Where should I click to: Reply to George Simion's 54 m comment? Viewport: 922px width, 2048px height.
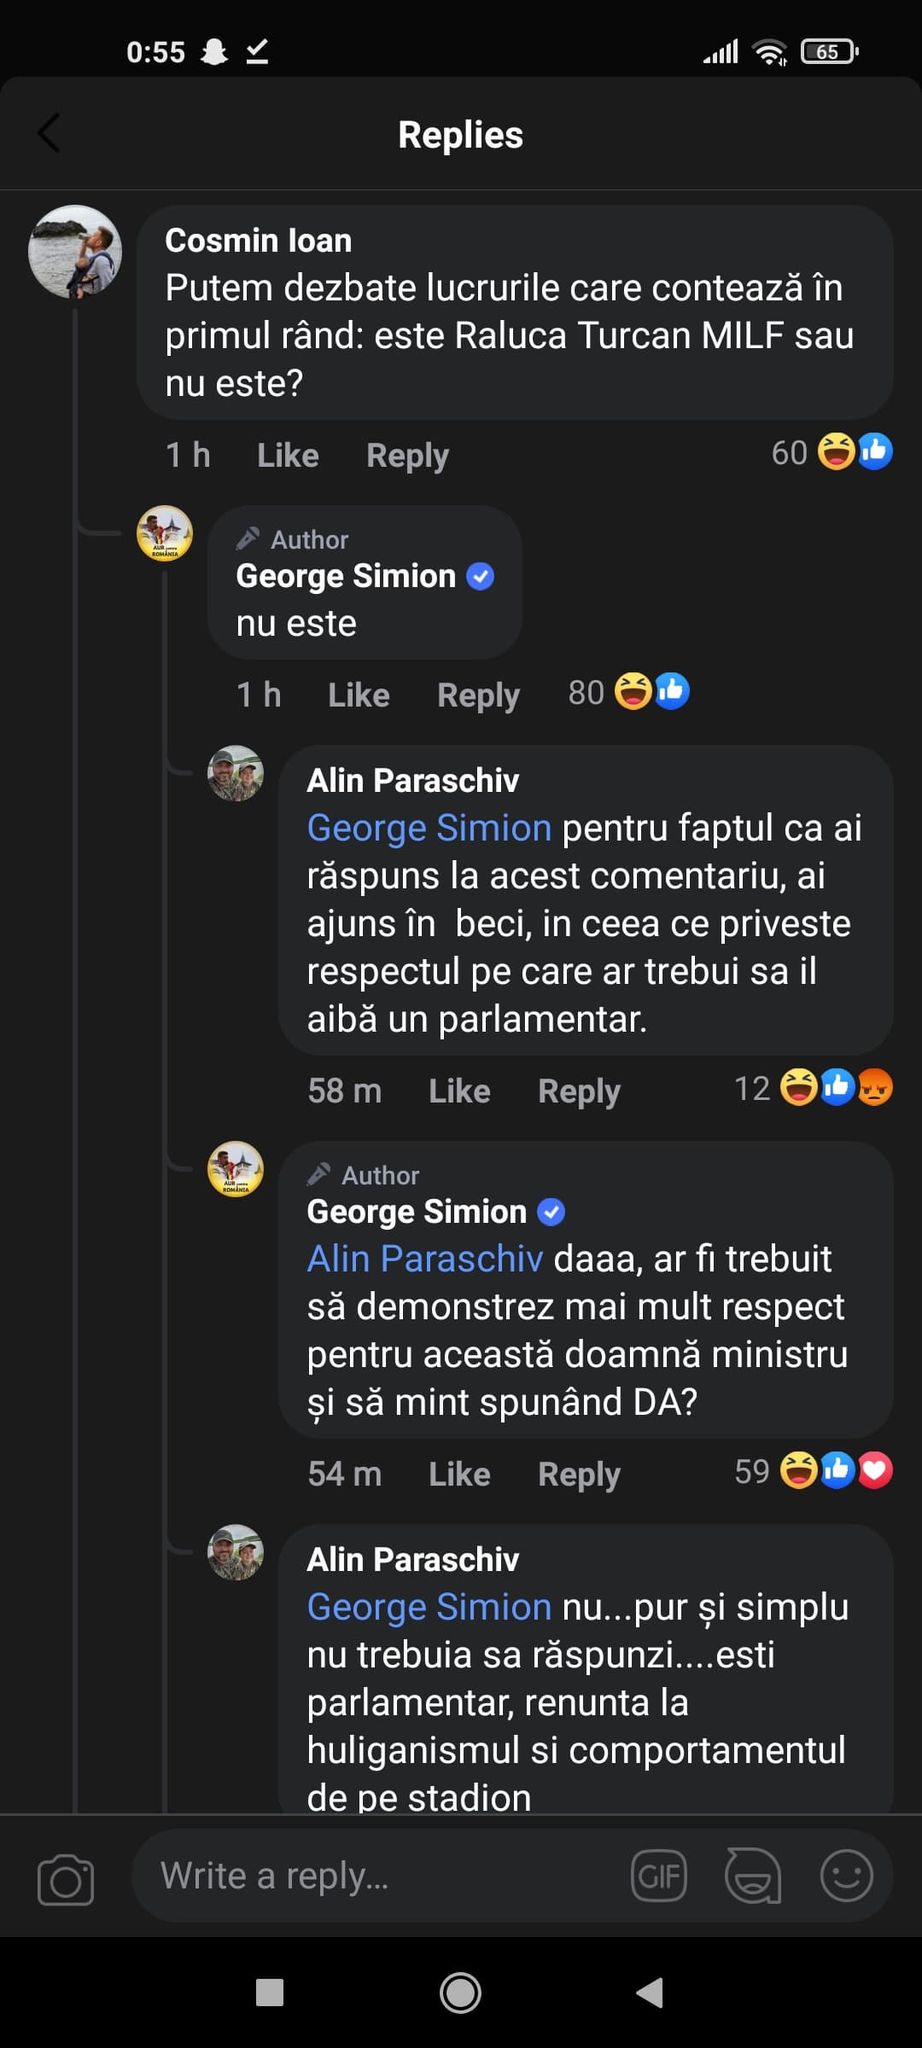[x=579, y=1474]
